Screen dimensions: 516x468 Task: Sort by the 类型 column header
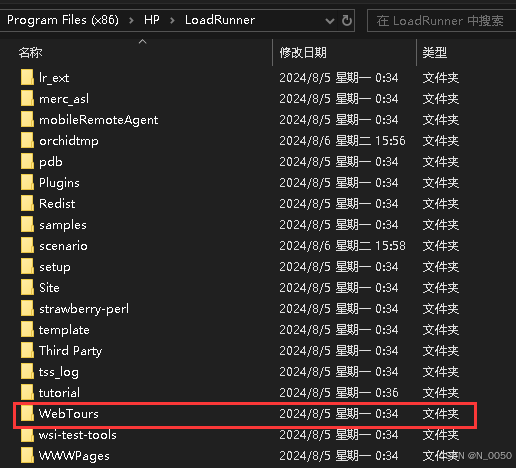(x=435, y=53)
